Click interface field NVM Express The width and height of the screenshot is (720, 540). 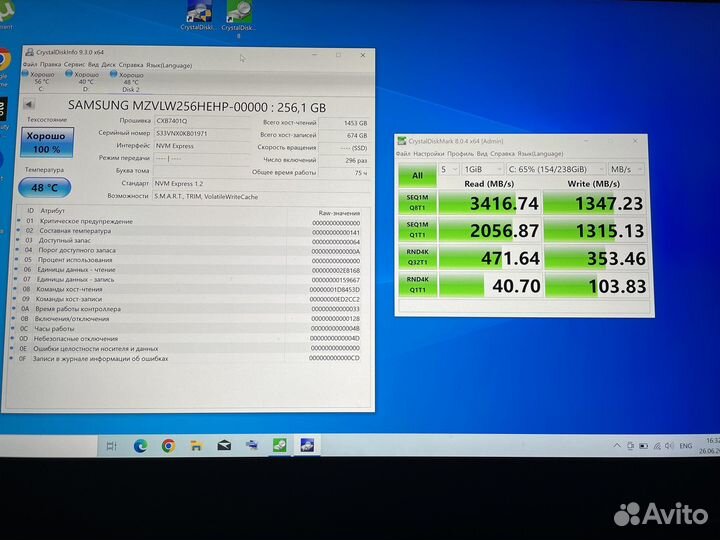pos(201,146)
